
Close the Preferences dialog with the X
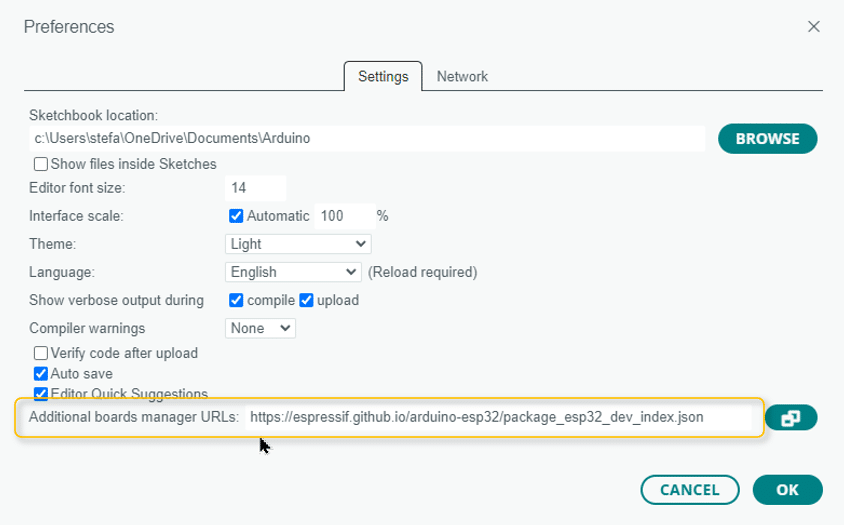(813, 26)
